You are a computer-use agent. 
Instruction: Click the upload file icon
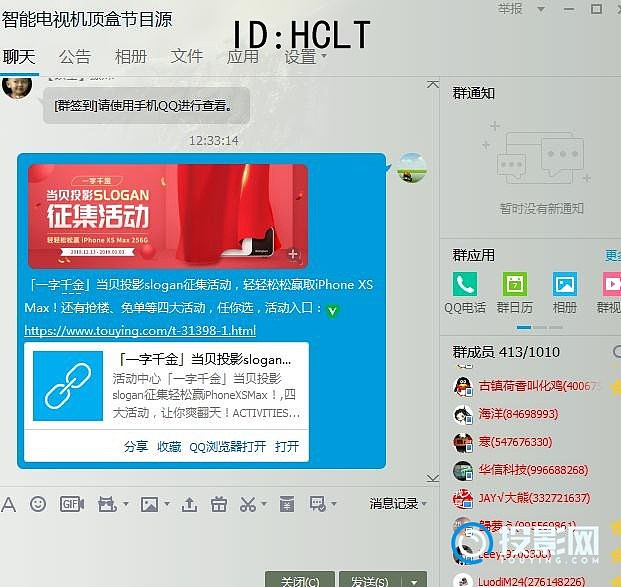pos(189,504)
